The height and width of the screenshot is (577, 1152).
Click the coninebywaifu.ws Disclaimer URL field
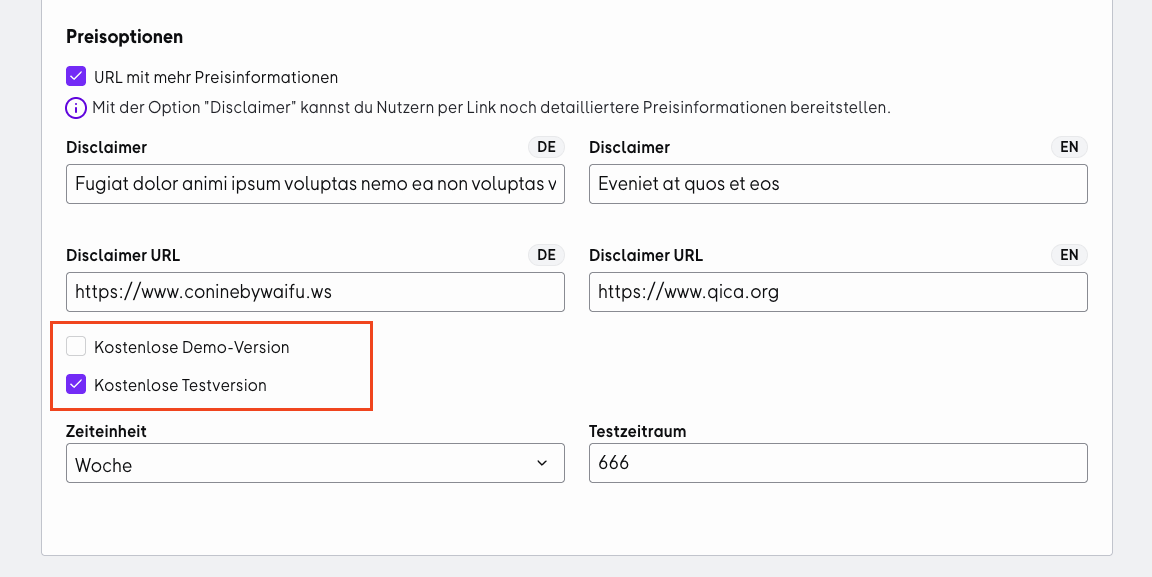click(x=315, y=292)
